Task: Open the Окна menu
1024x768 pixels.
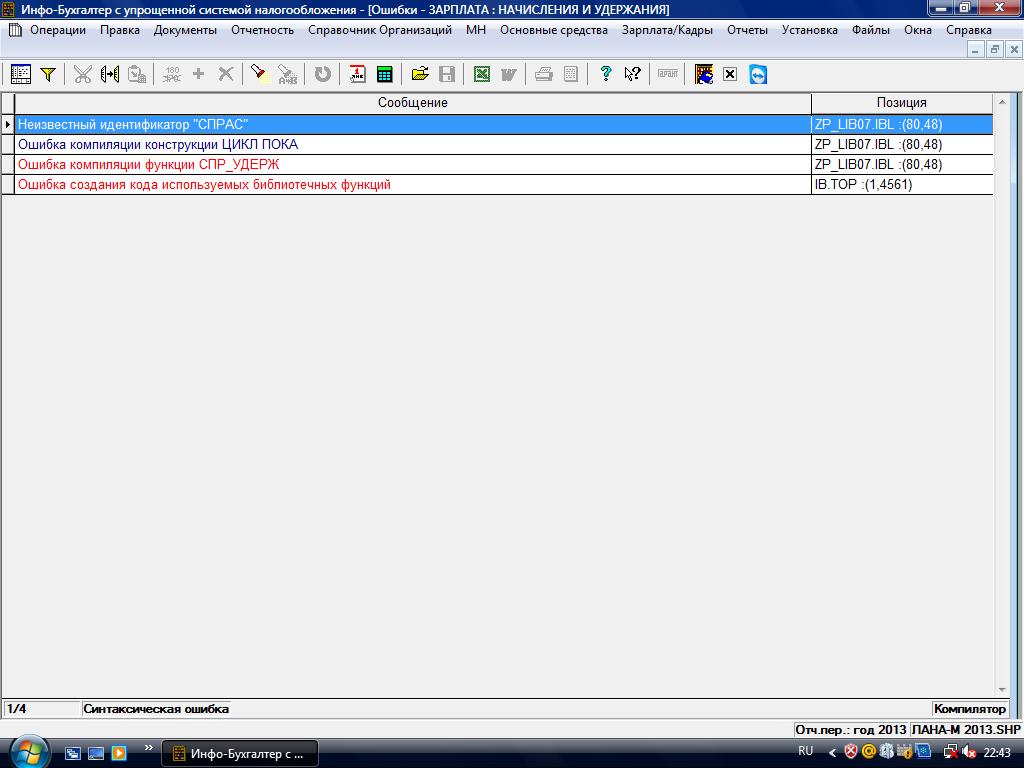Action: (918, 30)
